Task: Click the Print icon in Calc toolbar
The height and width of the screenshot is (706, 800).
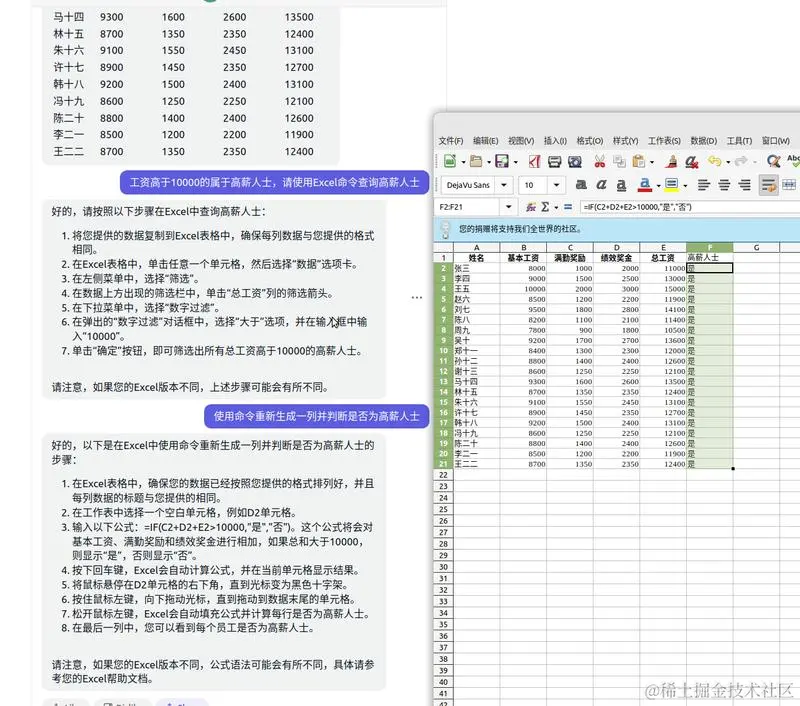Action: pyautogui.click(x=554, y=162)
